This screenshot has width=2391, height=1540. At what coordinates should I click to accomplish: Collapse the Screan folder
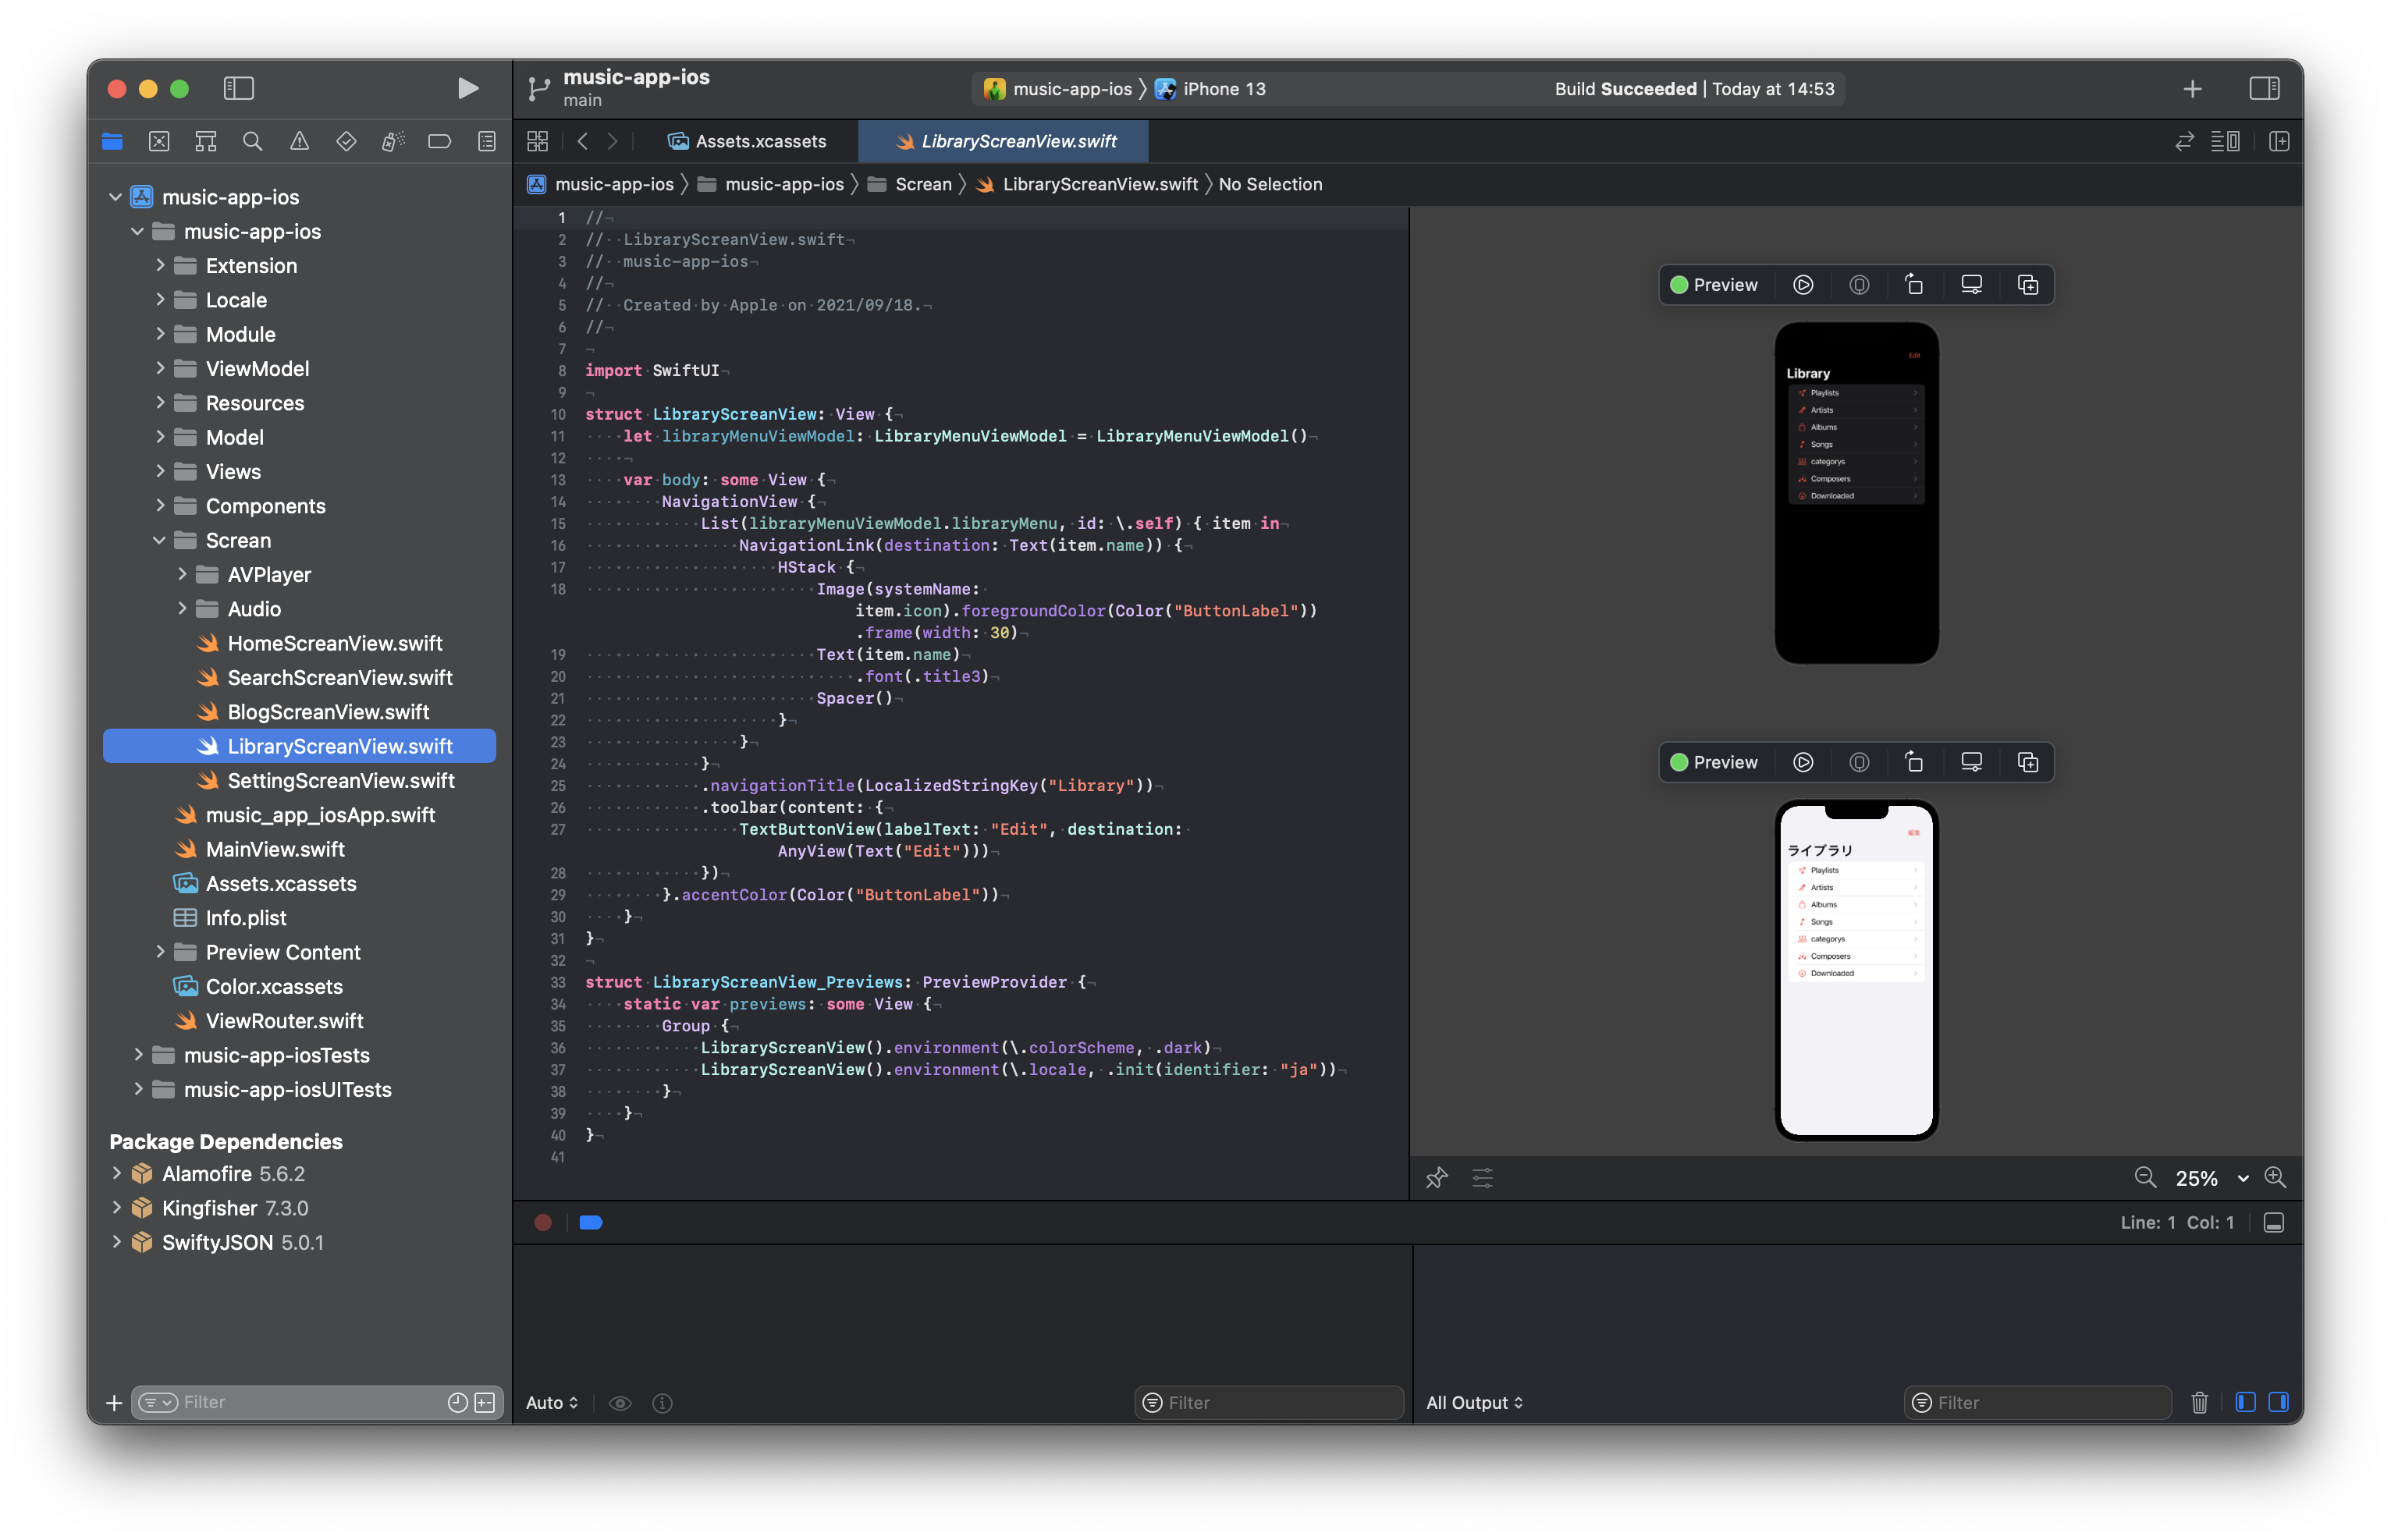pyautogui.click(x=160, y=540)
